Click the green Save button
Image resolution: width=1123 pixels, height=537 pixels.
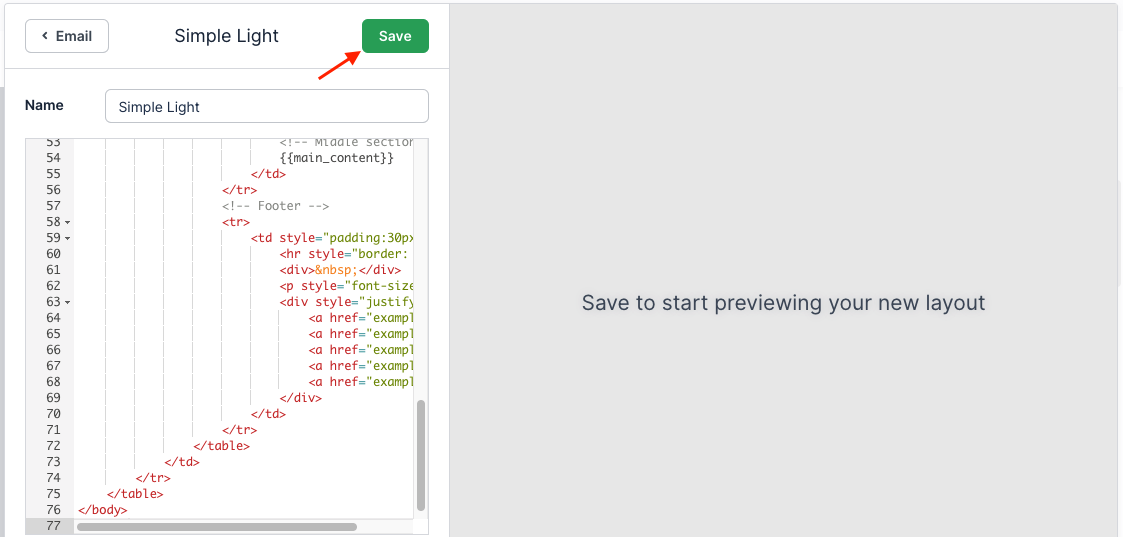[395, 36]
